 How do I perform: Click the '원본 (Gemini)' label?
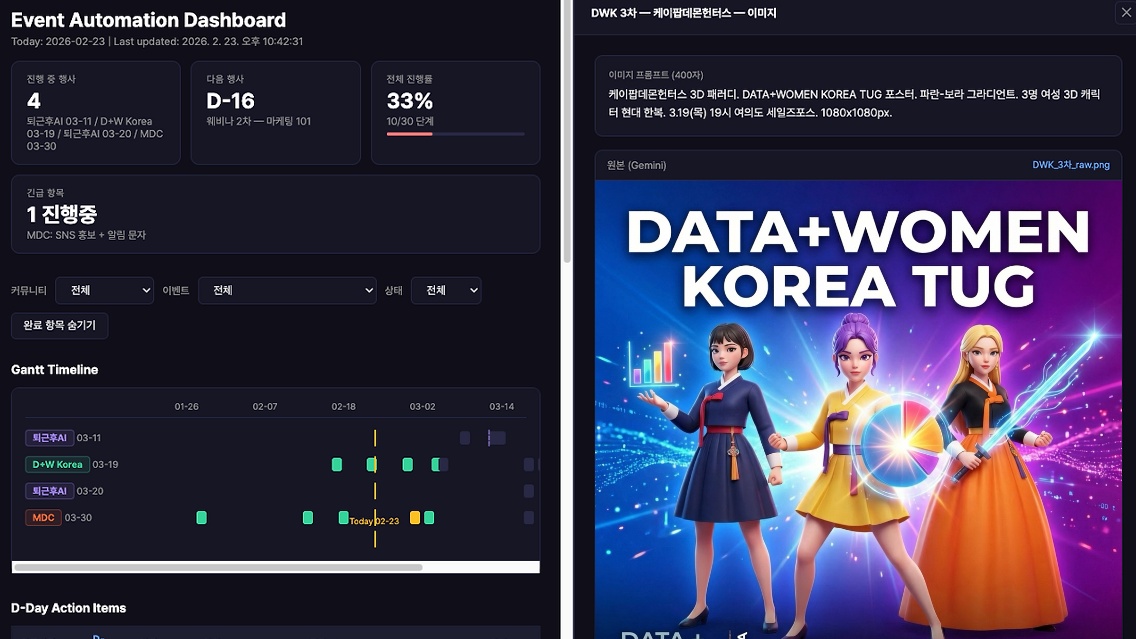[x=636, y=165]
